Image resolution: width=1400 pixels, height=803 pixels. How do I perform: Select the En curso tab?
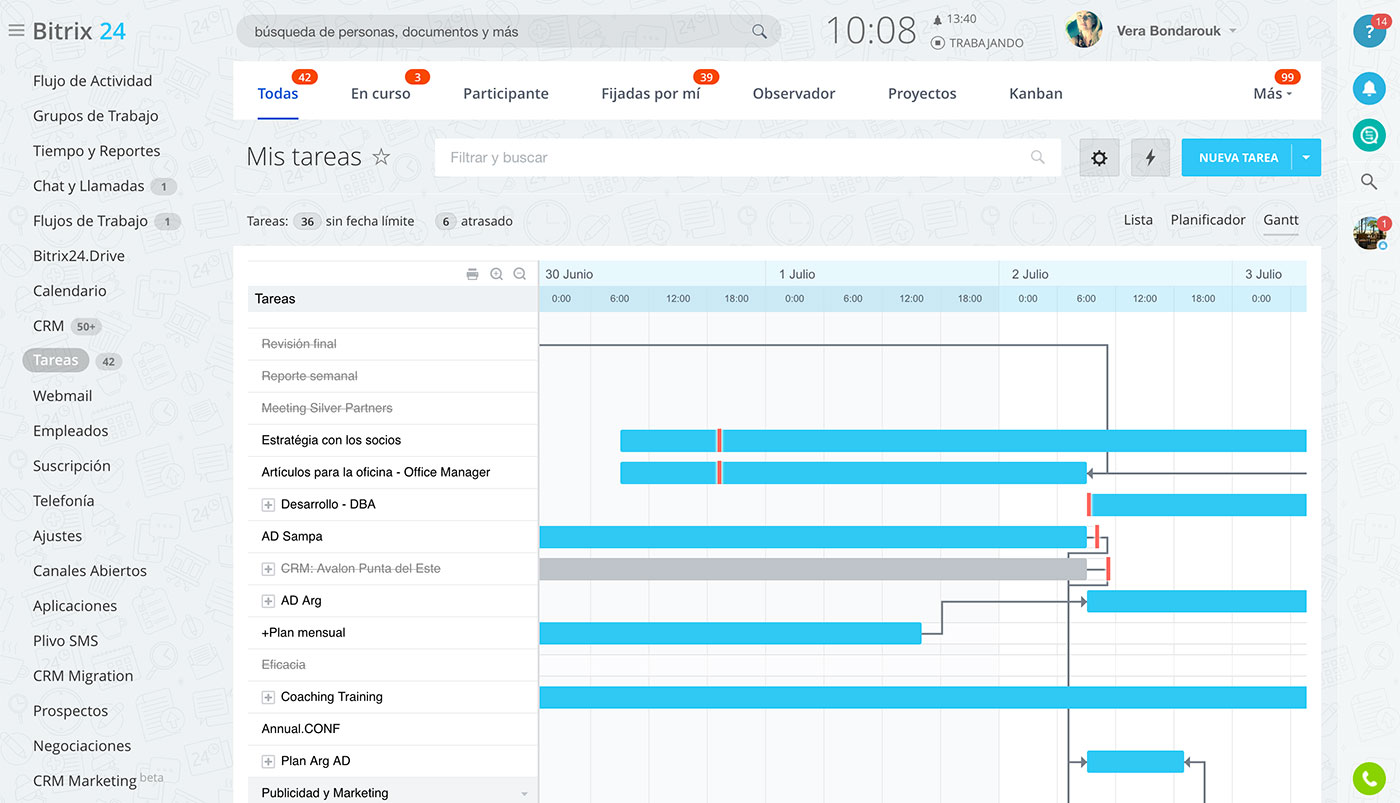(x=380, y=94)
